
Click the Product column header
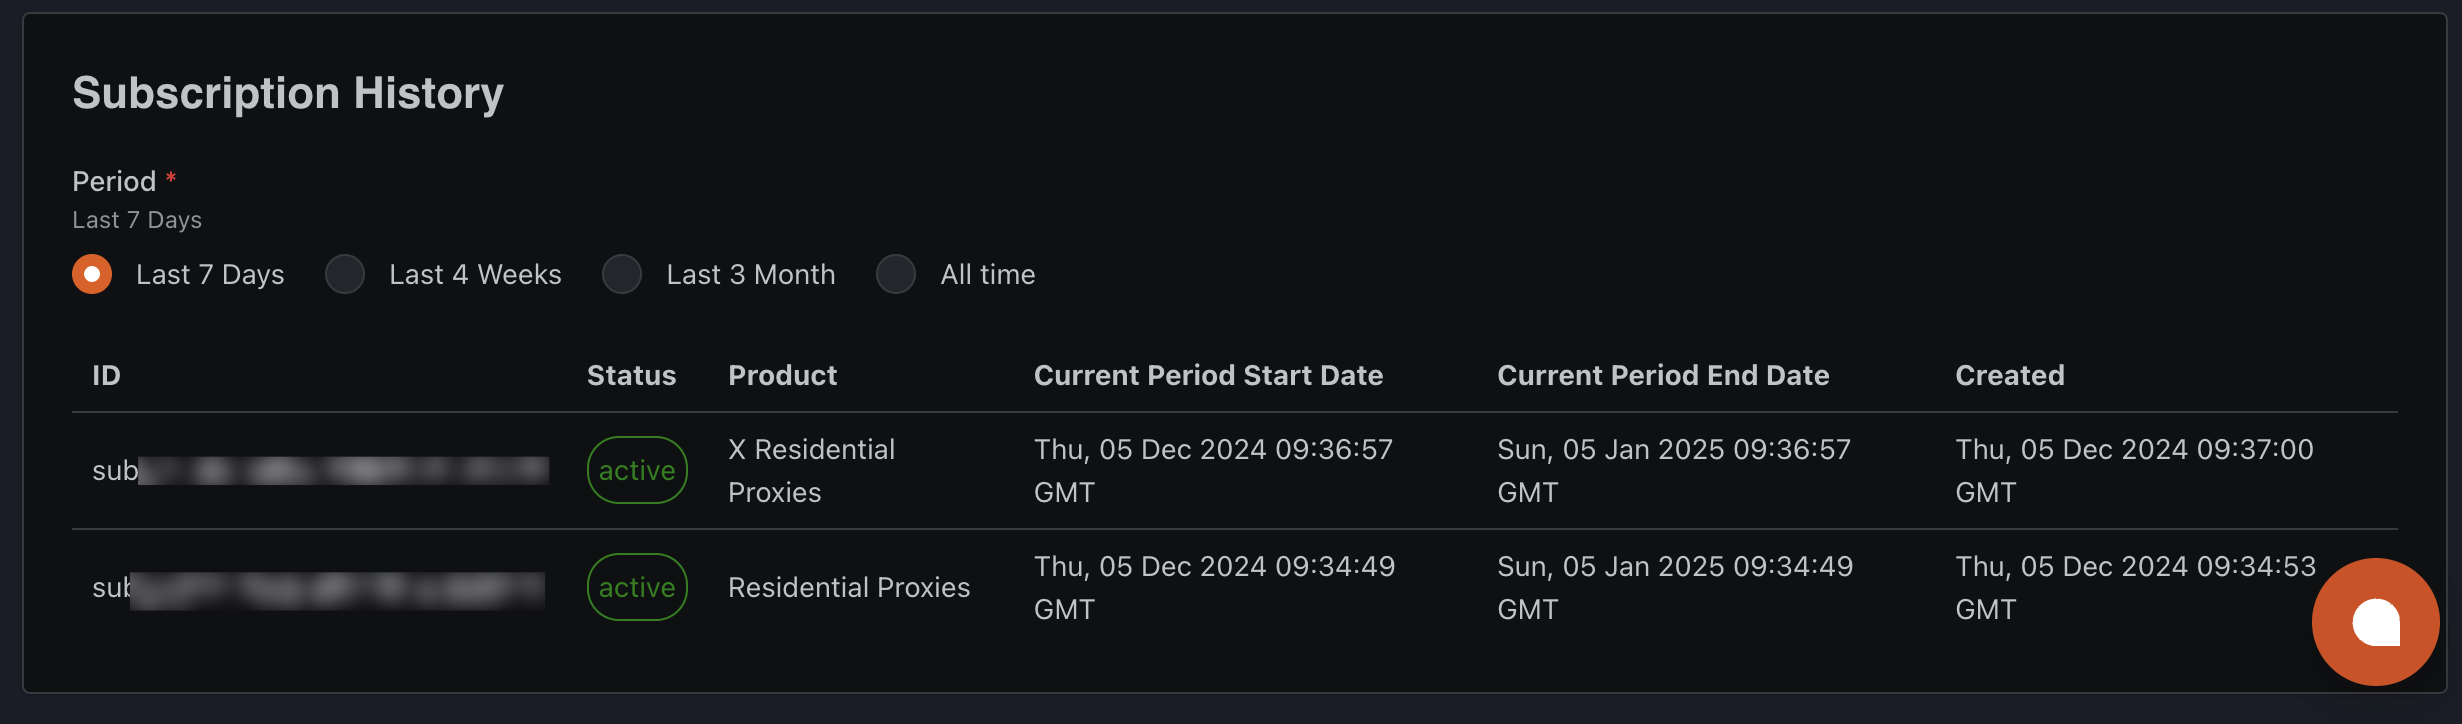[x=782, y=375]
